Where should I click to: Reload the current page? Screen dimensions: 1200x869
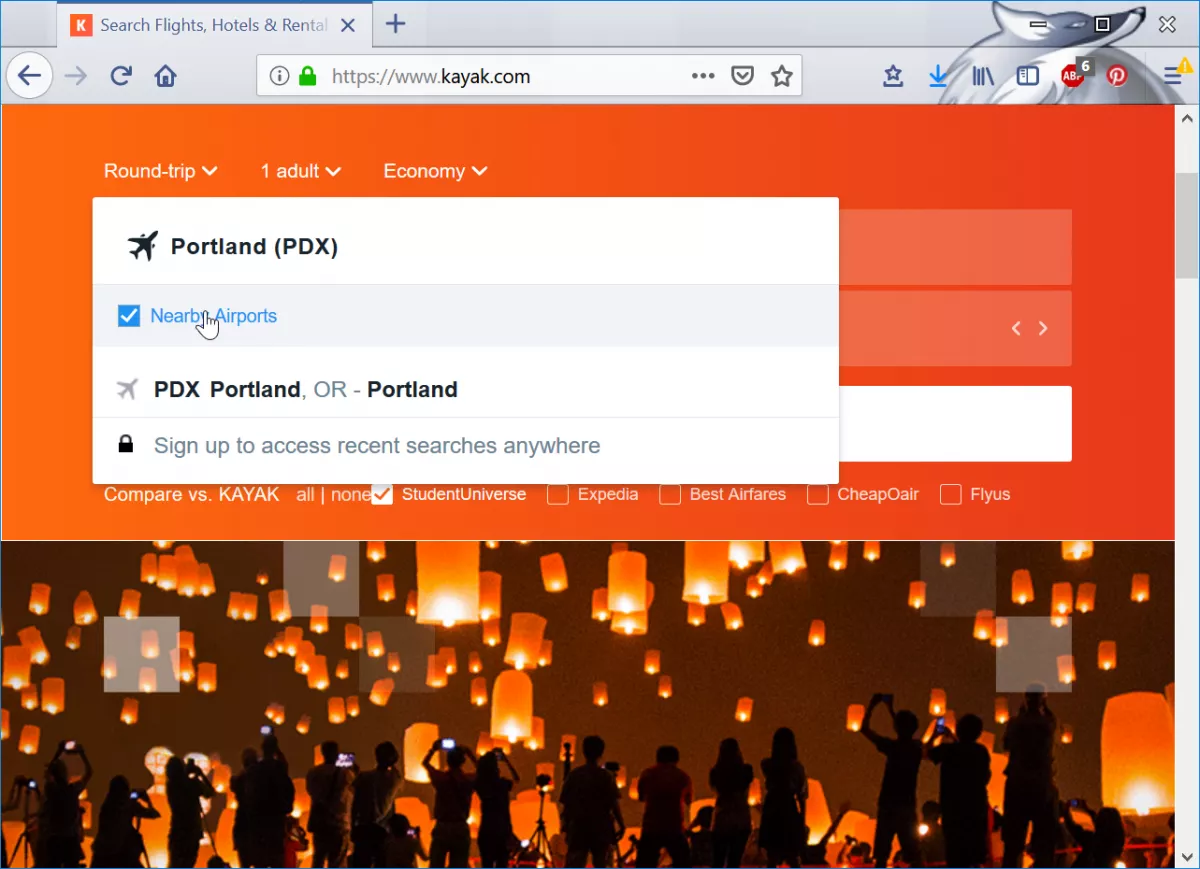(x=121, y=76)
